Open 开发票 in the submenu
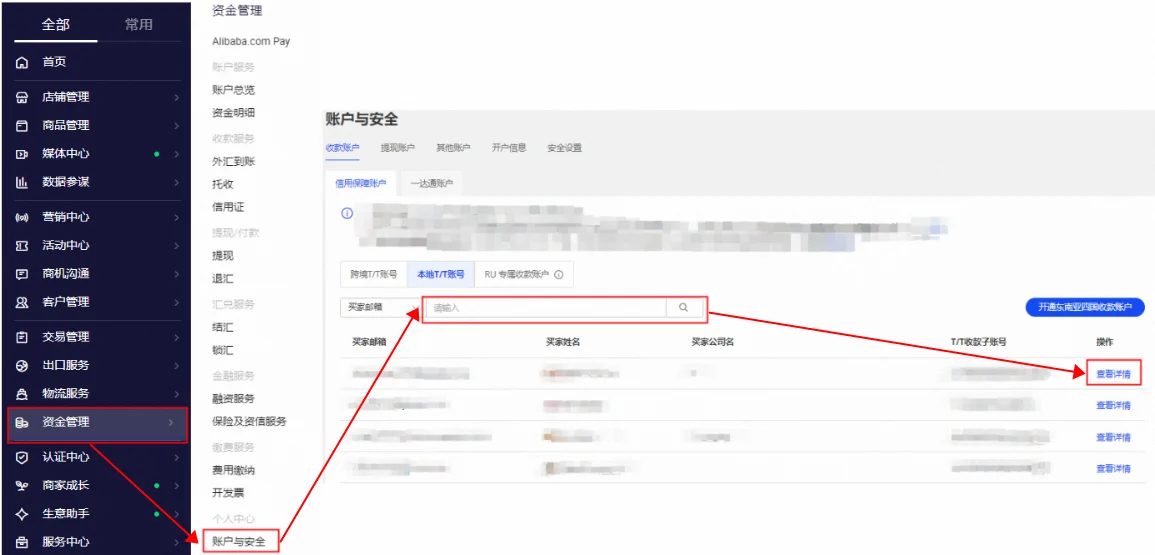 coord(228,493)
